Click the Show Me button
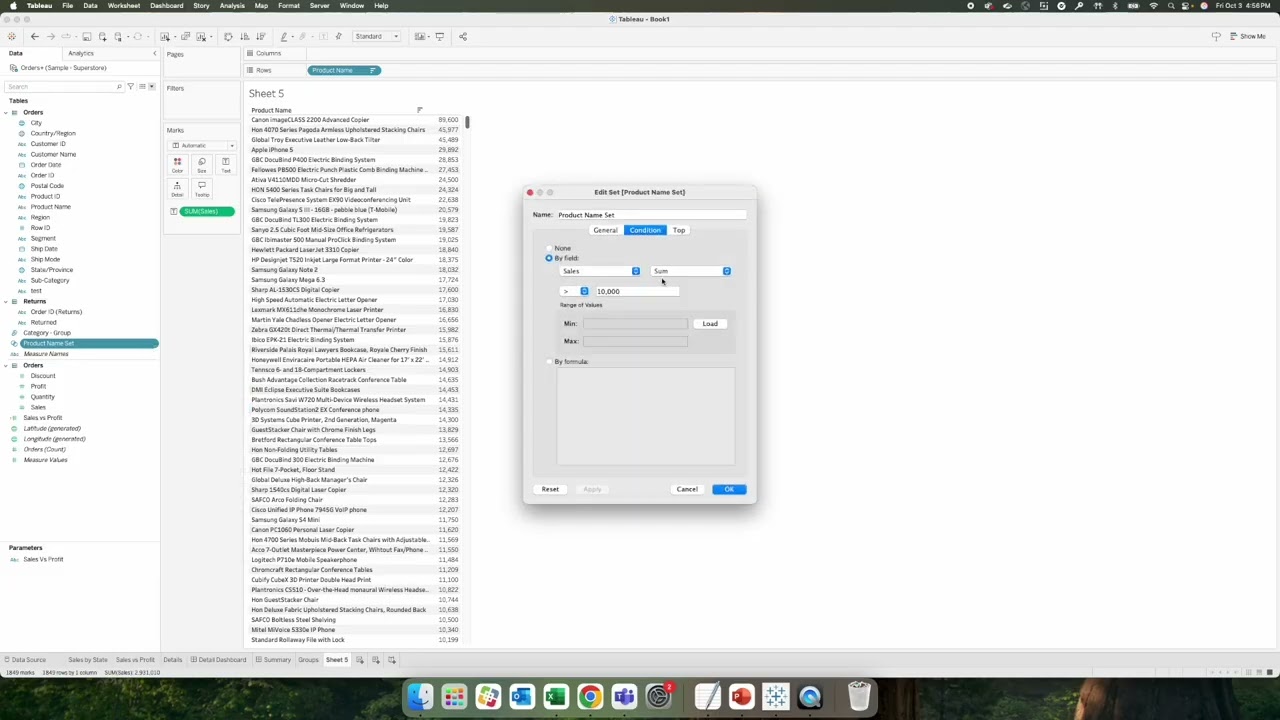Image resolution: width=1280 pixels, height=720 pixels. [1249, 37]
